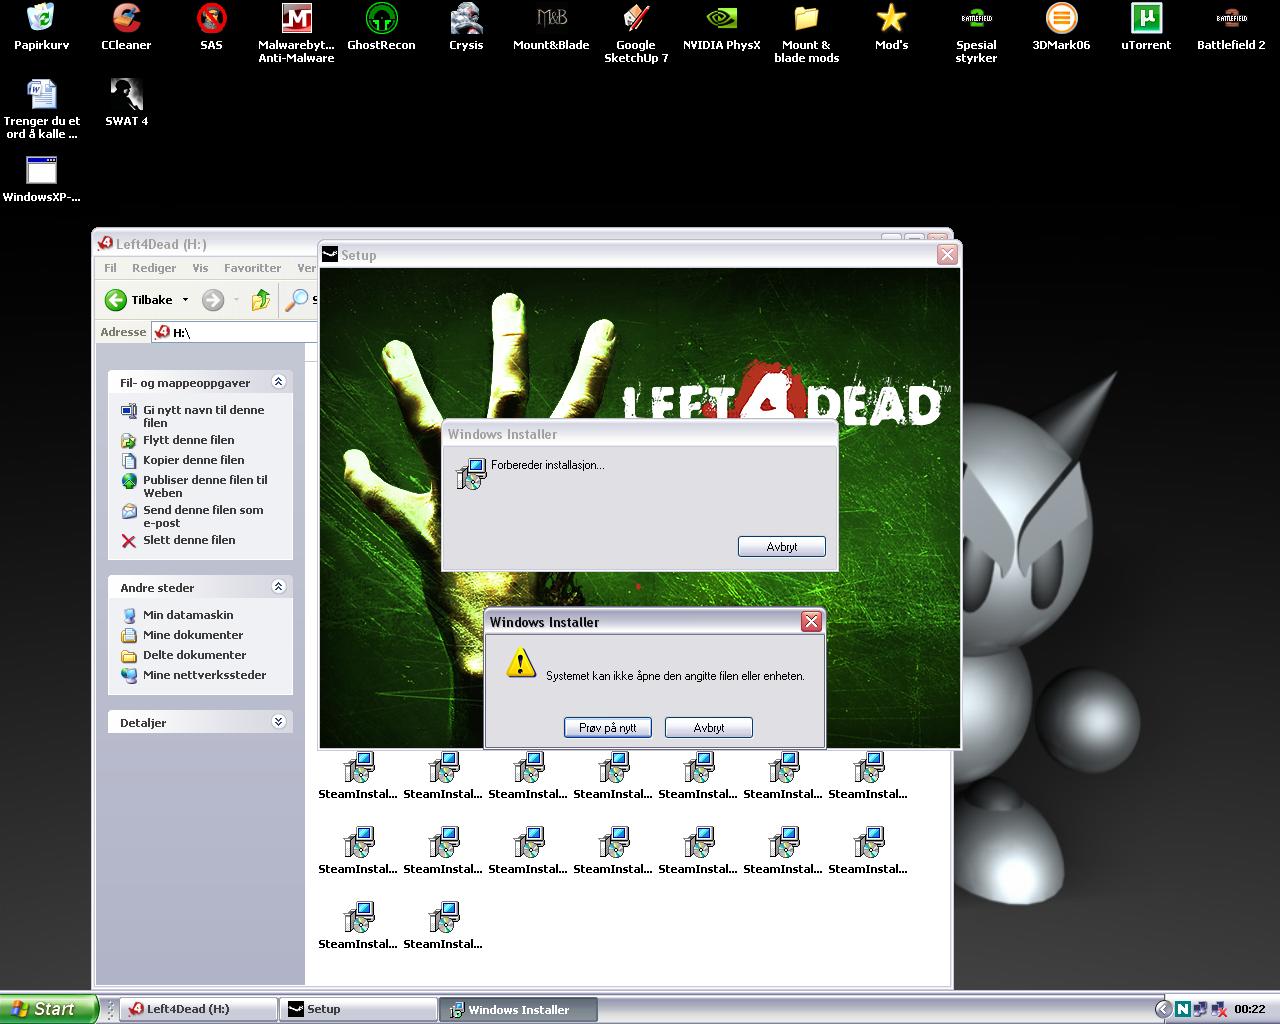Open the GhostRecon desktop shortcut

click(381, 27)
